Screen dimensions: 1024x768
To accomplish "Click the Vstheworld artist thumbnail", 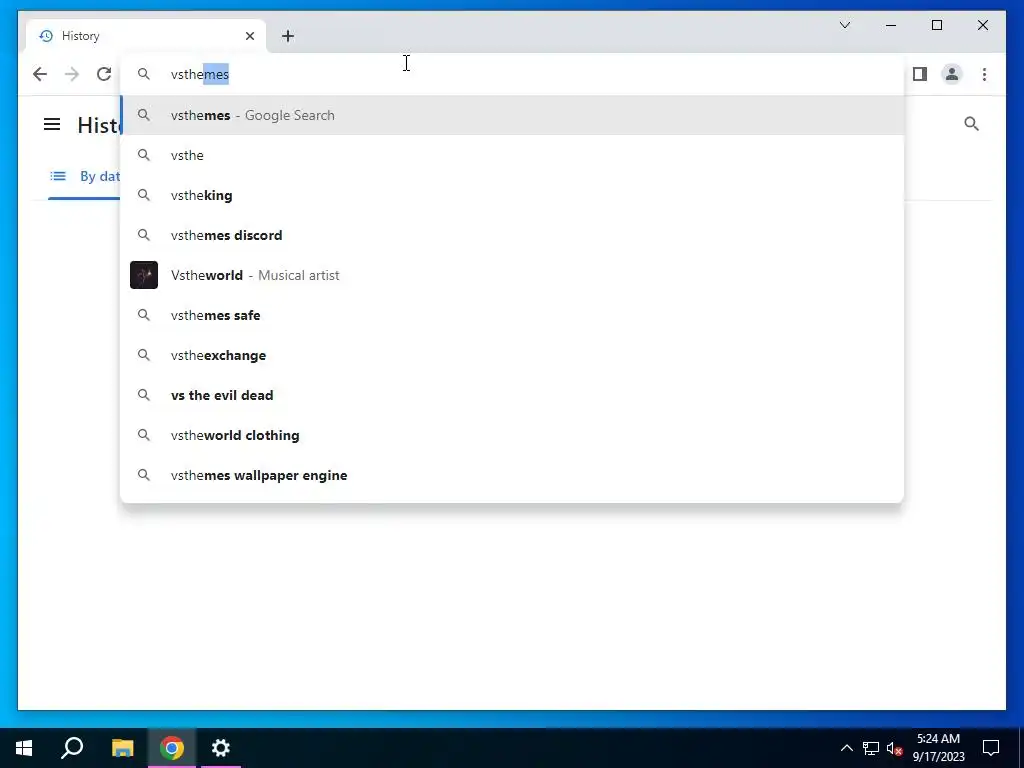I will [x=144, y=275].
